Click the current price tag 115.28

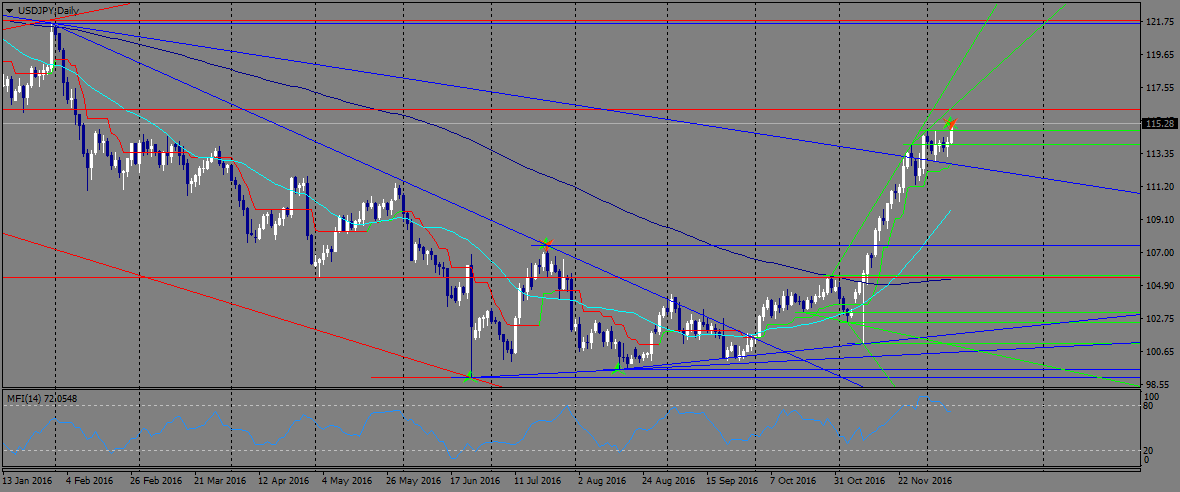[x=1159, y=123]
